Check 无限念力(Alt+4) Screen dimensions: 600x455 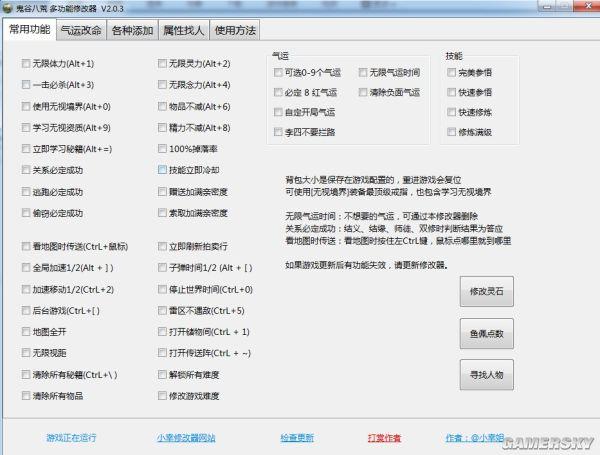pos(162,85)
